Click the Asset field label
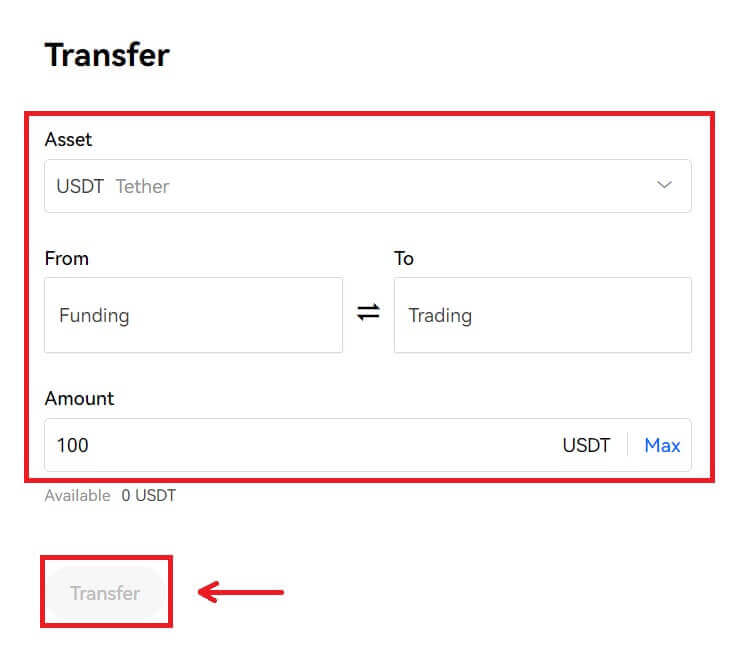This screenshot has height=656, width=739. tap(68, 140)
